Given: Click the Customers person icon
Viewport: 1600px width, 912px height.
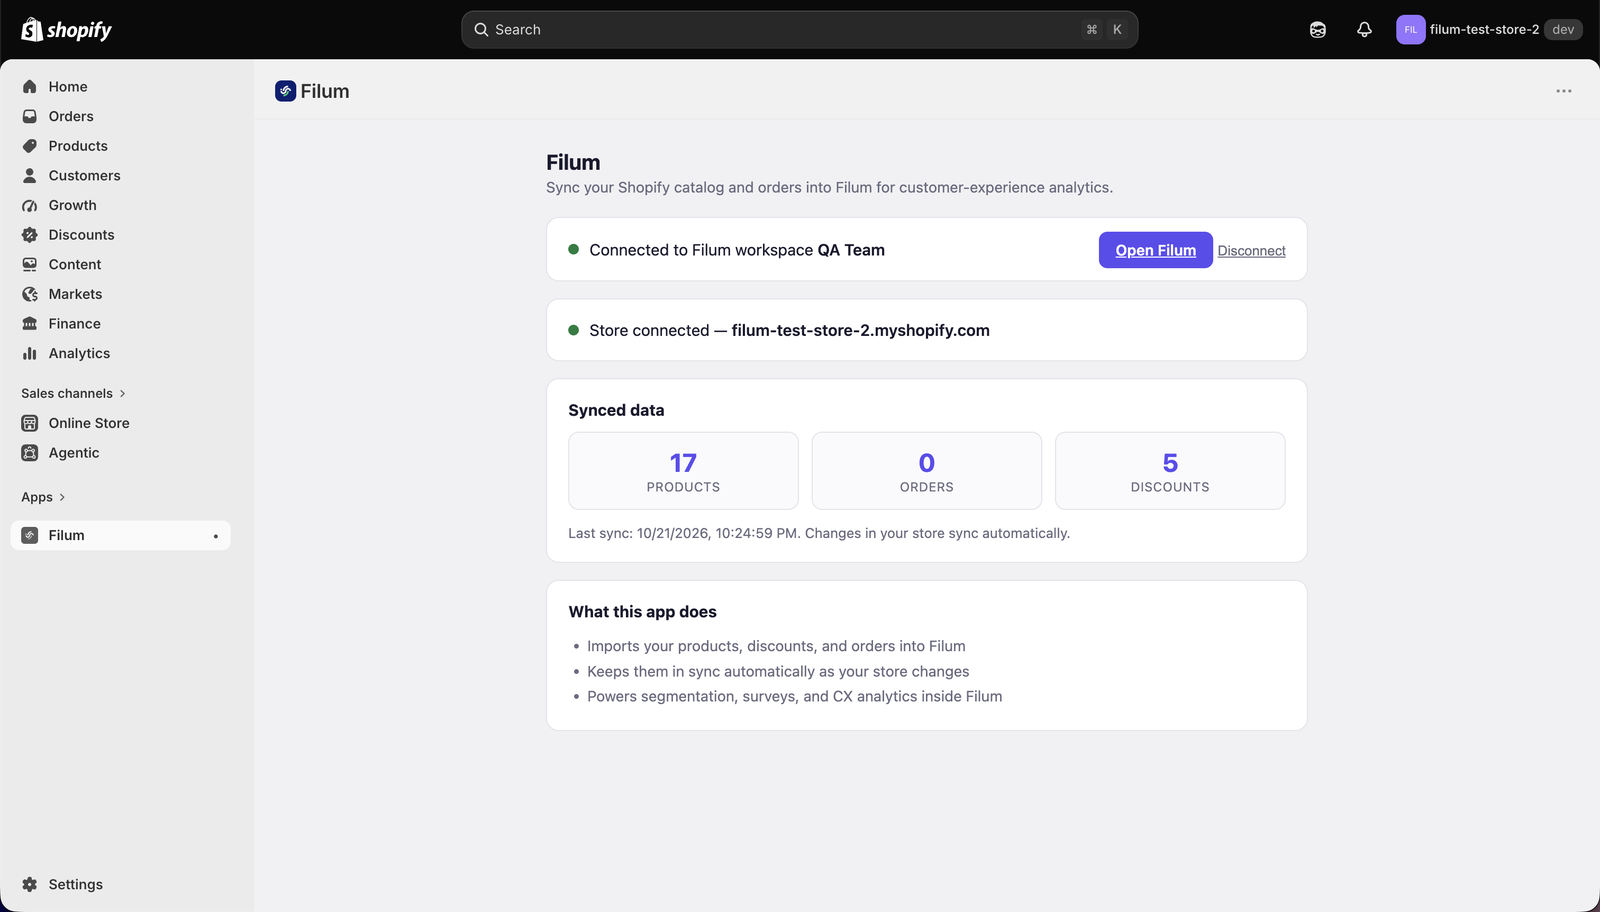Looking at the screenshot, I should click(30, 175).
